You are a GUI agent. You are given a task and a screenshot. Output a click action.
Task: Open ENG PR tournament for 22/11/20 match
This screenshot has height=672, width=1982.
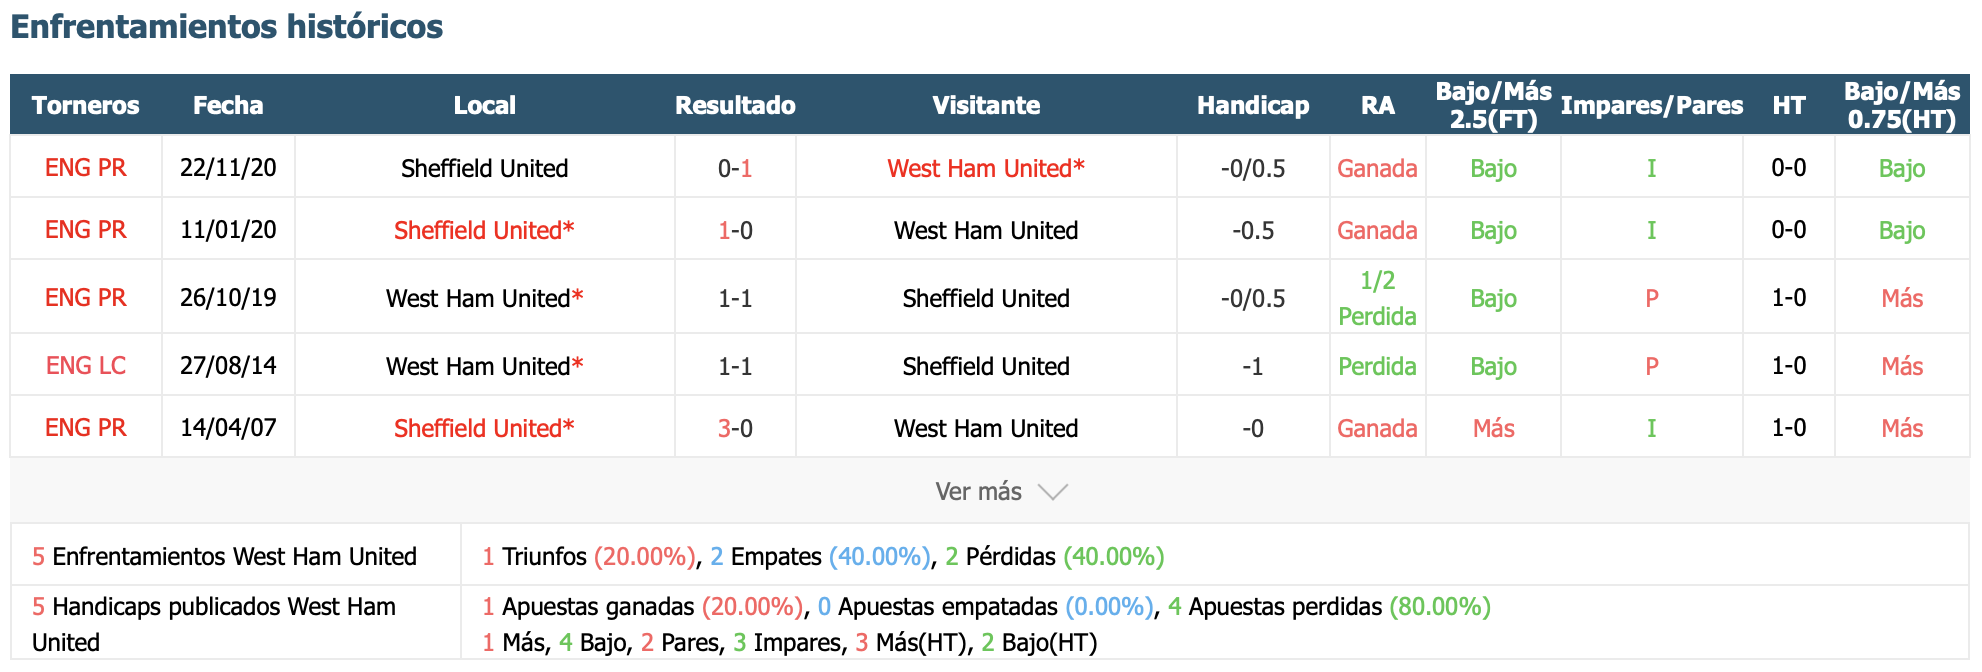tap(86, 168)
